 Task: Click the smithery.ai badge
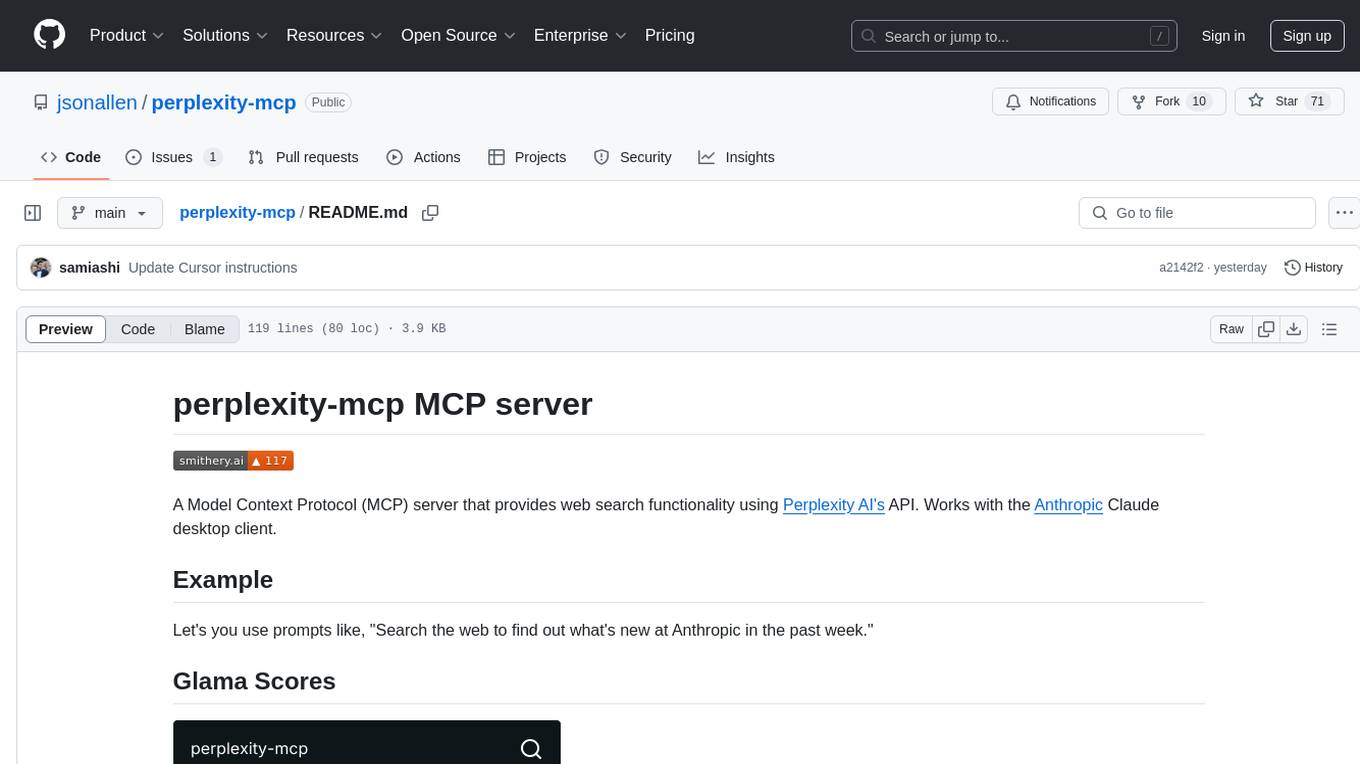pos(233,461)
